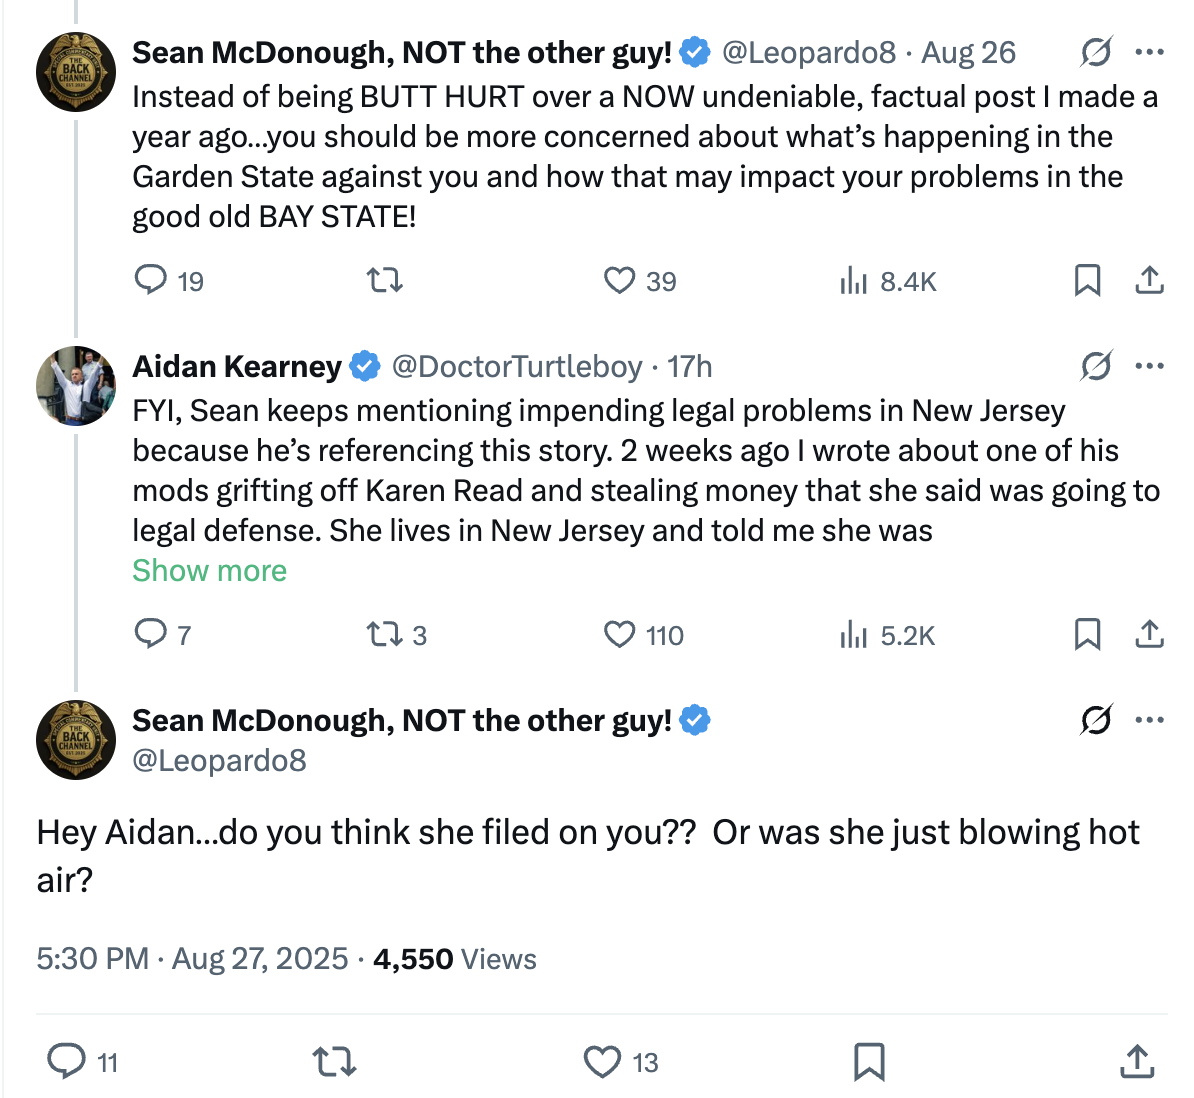Reply to Aidan Kearney's post
Screen dimensions: 1194x1098
[151, 634]
